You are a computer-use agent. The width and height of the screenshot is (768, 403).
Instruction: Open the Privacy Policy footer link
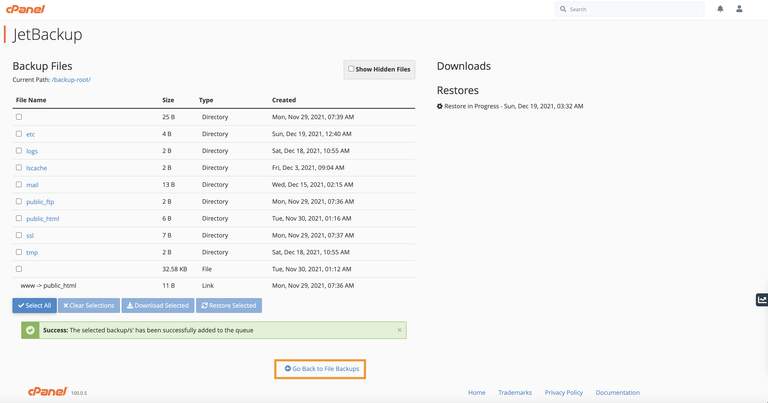pyautogui.click(x=564, y=392)
